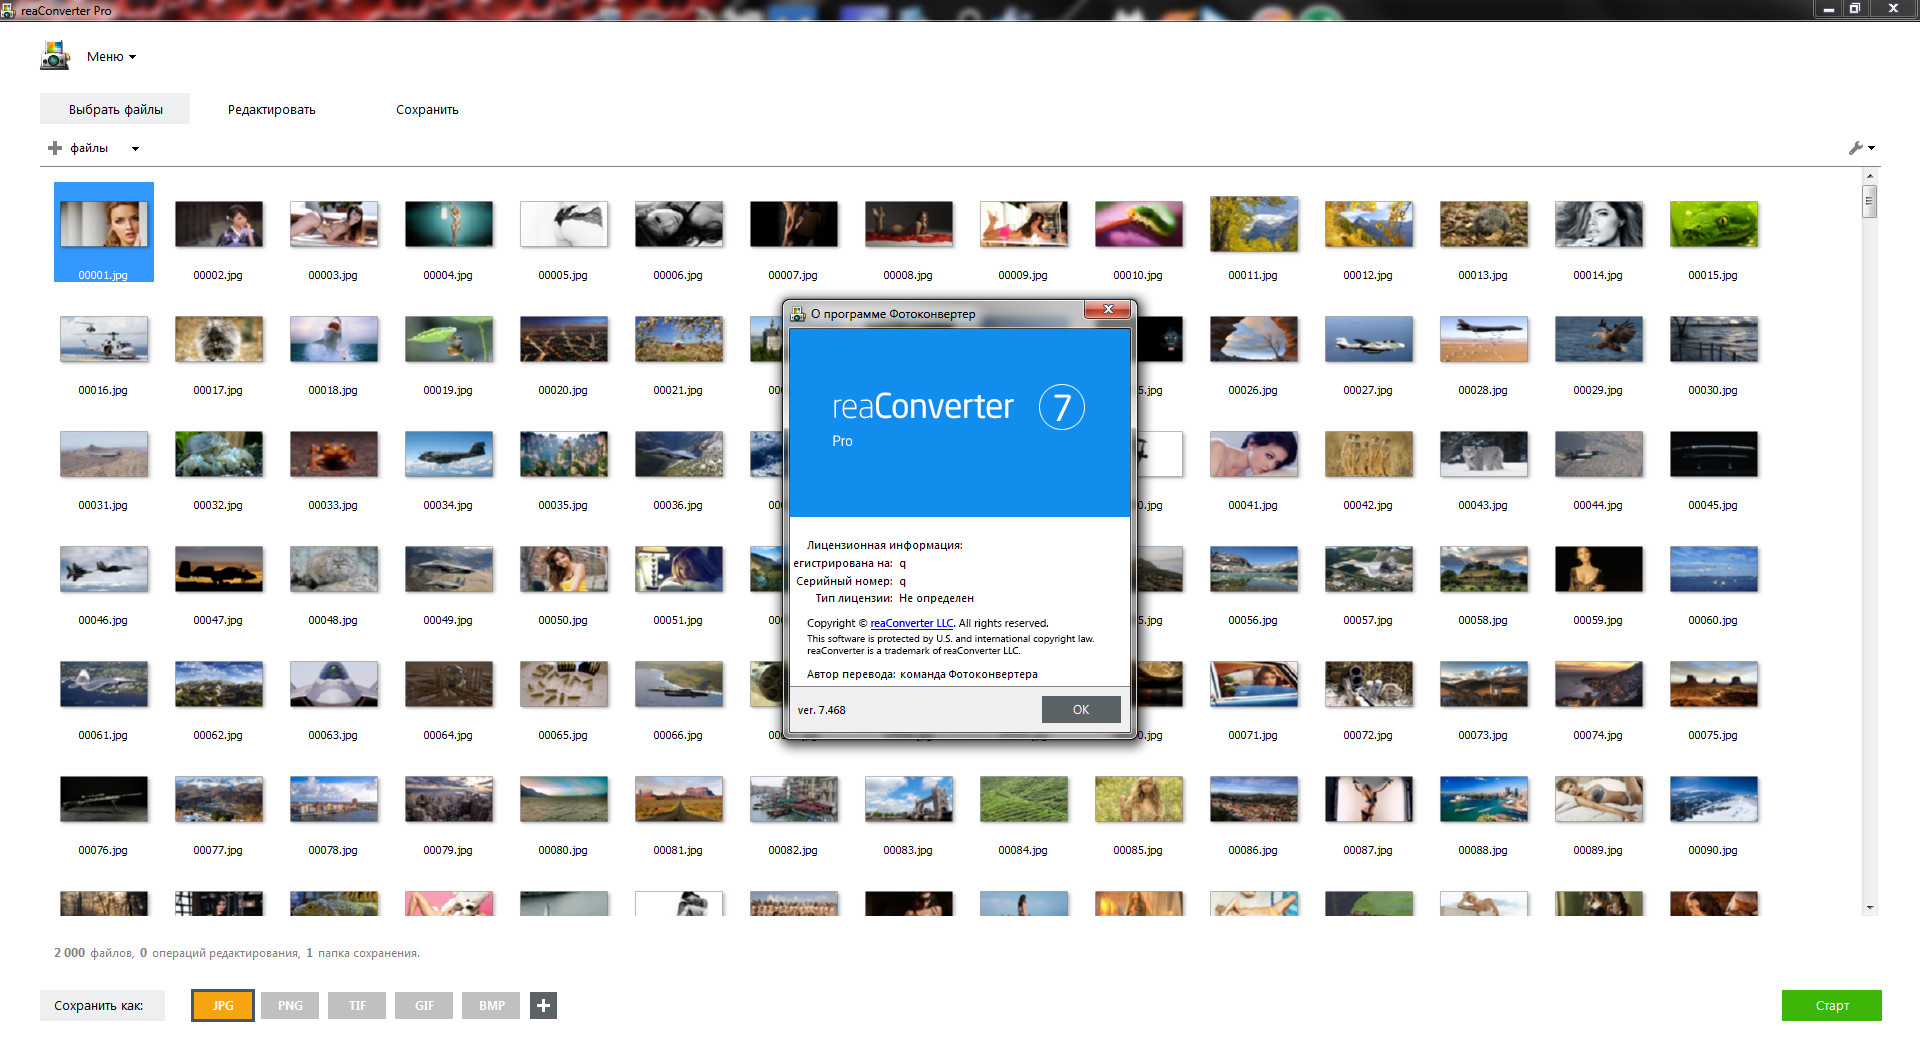
Task: Click the scrollbar down arrow
Action: [x=1870, y=908]
